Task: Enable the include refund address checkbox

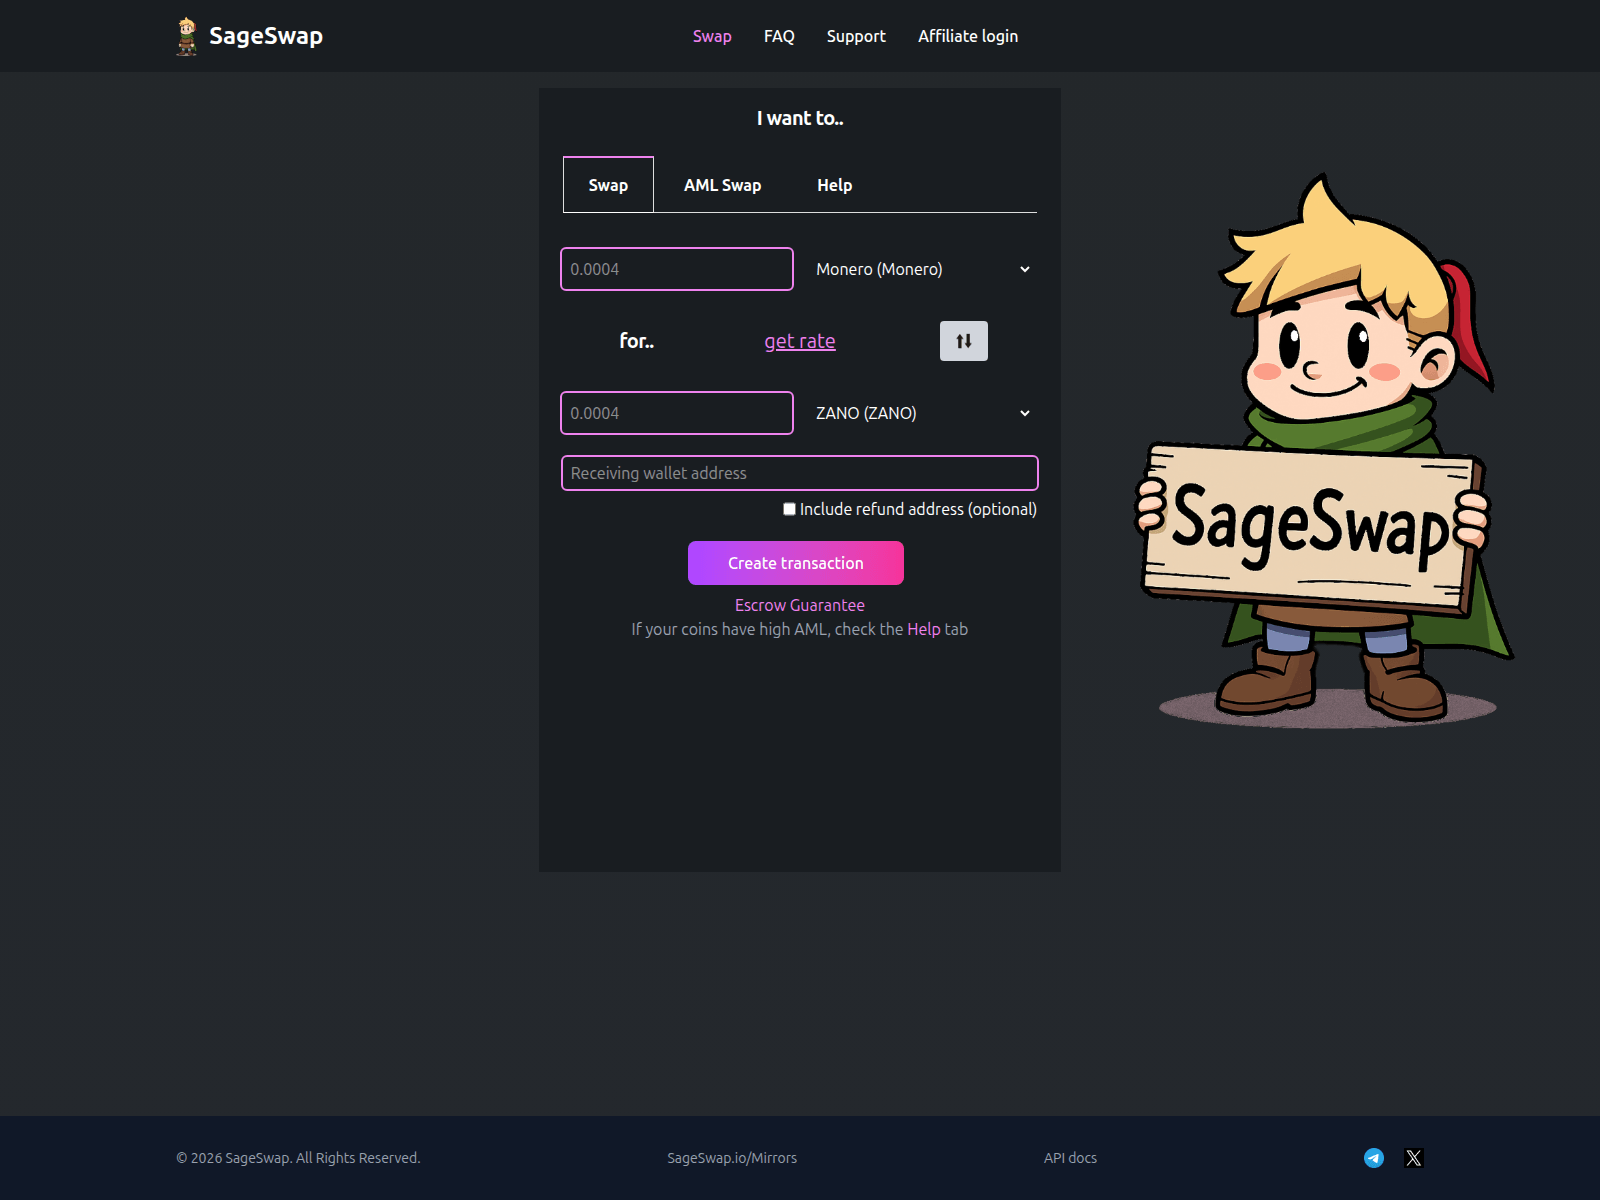Action: click(x=789, y=509)
